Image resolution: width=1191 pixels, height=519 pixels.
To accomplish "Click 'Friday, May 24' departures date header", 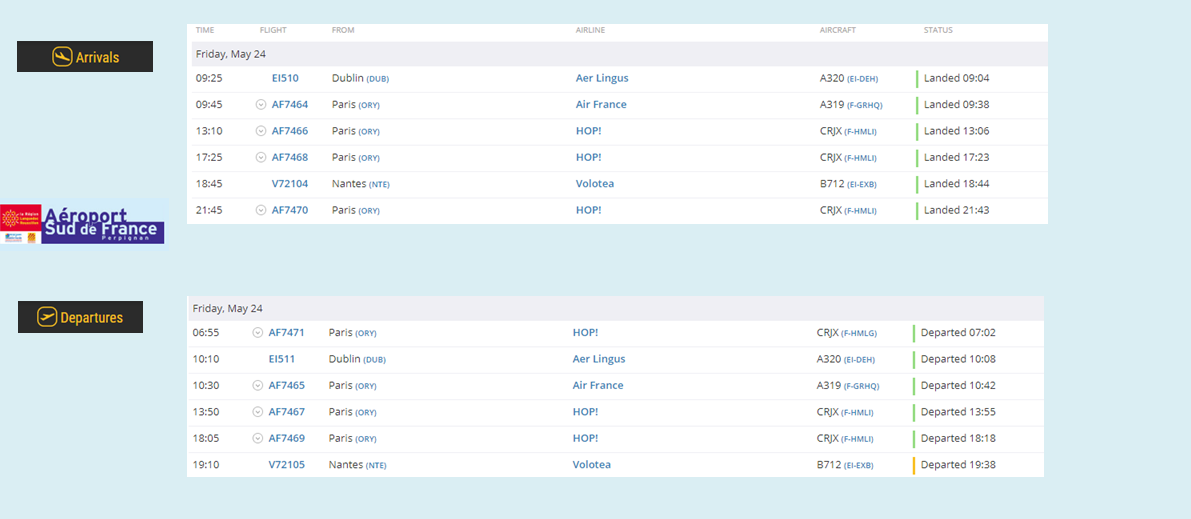I will pos(228,309).
